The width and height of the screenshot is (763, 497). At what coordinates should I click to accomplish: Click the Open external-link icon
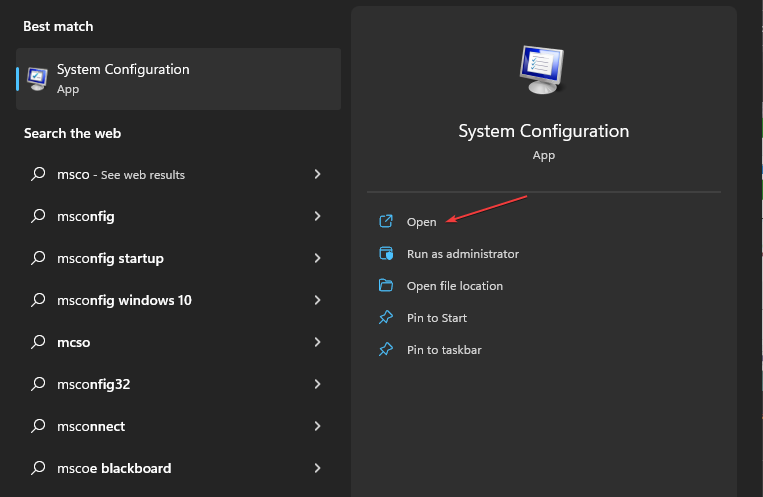click(386, 222)
